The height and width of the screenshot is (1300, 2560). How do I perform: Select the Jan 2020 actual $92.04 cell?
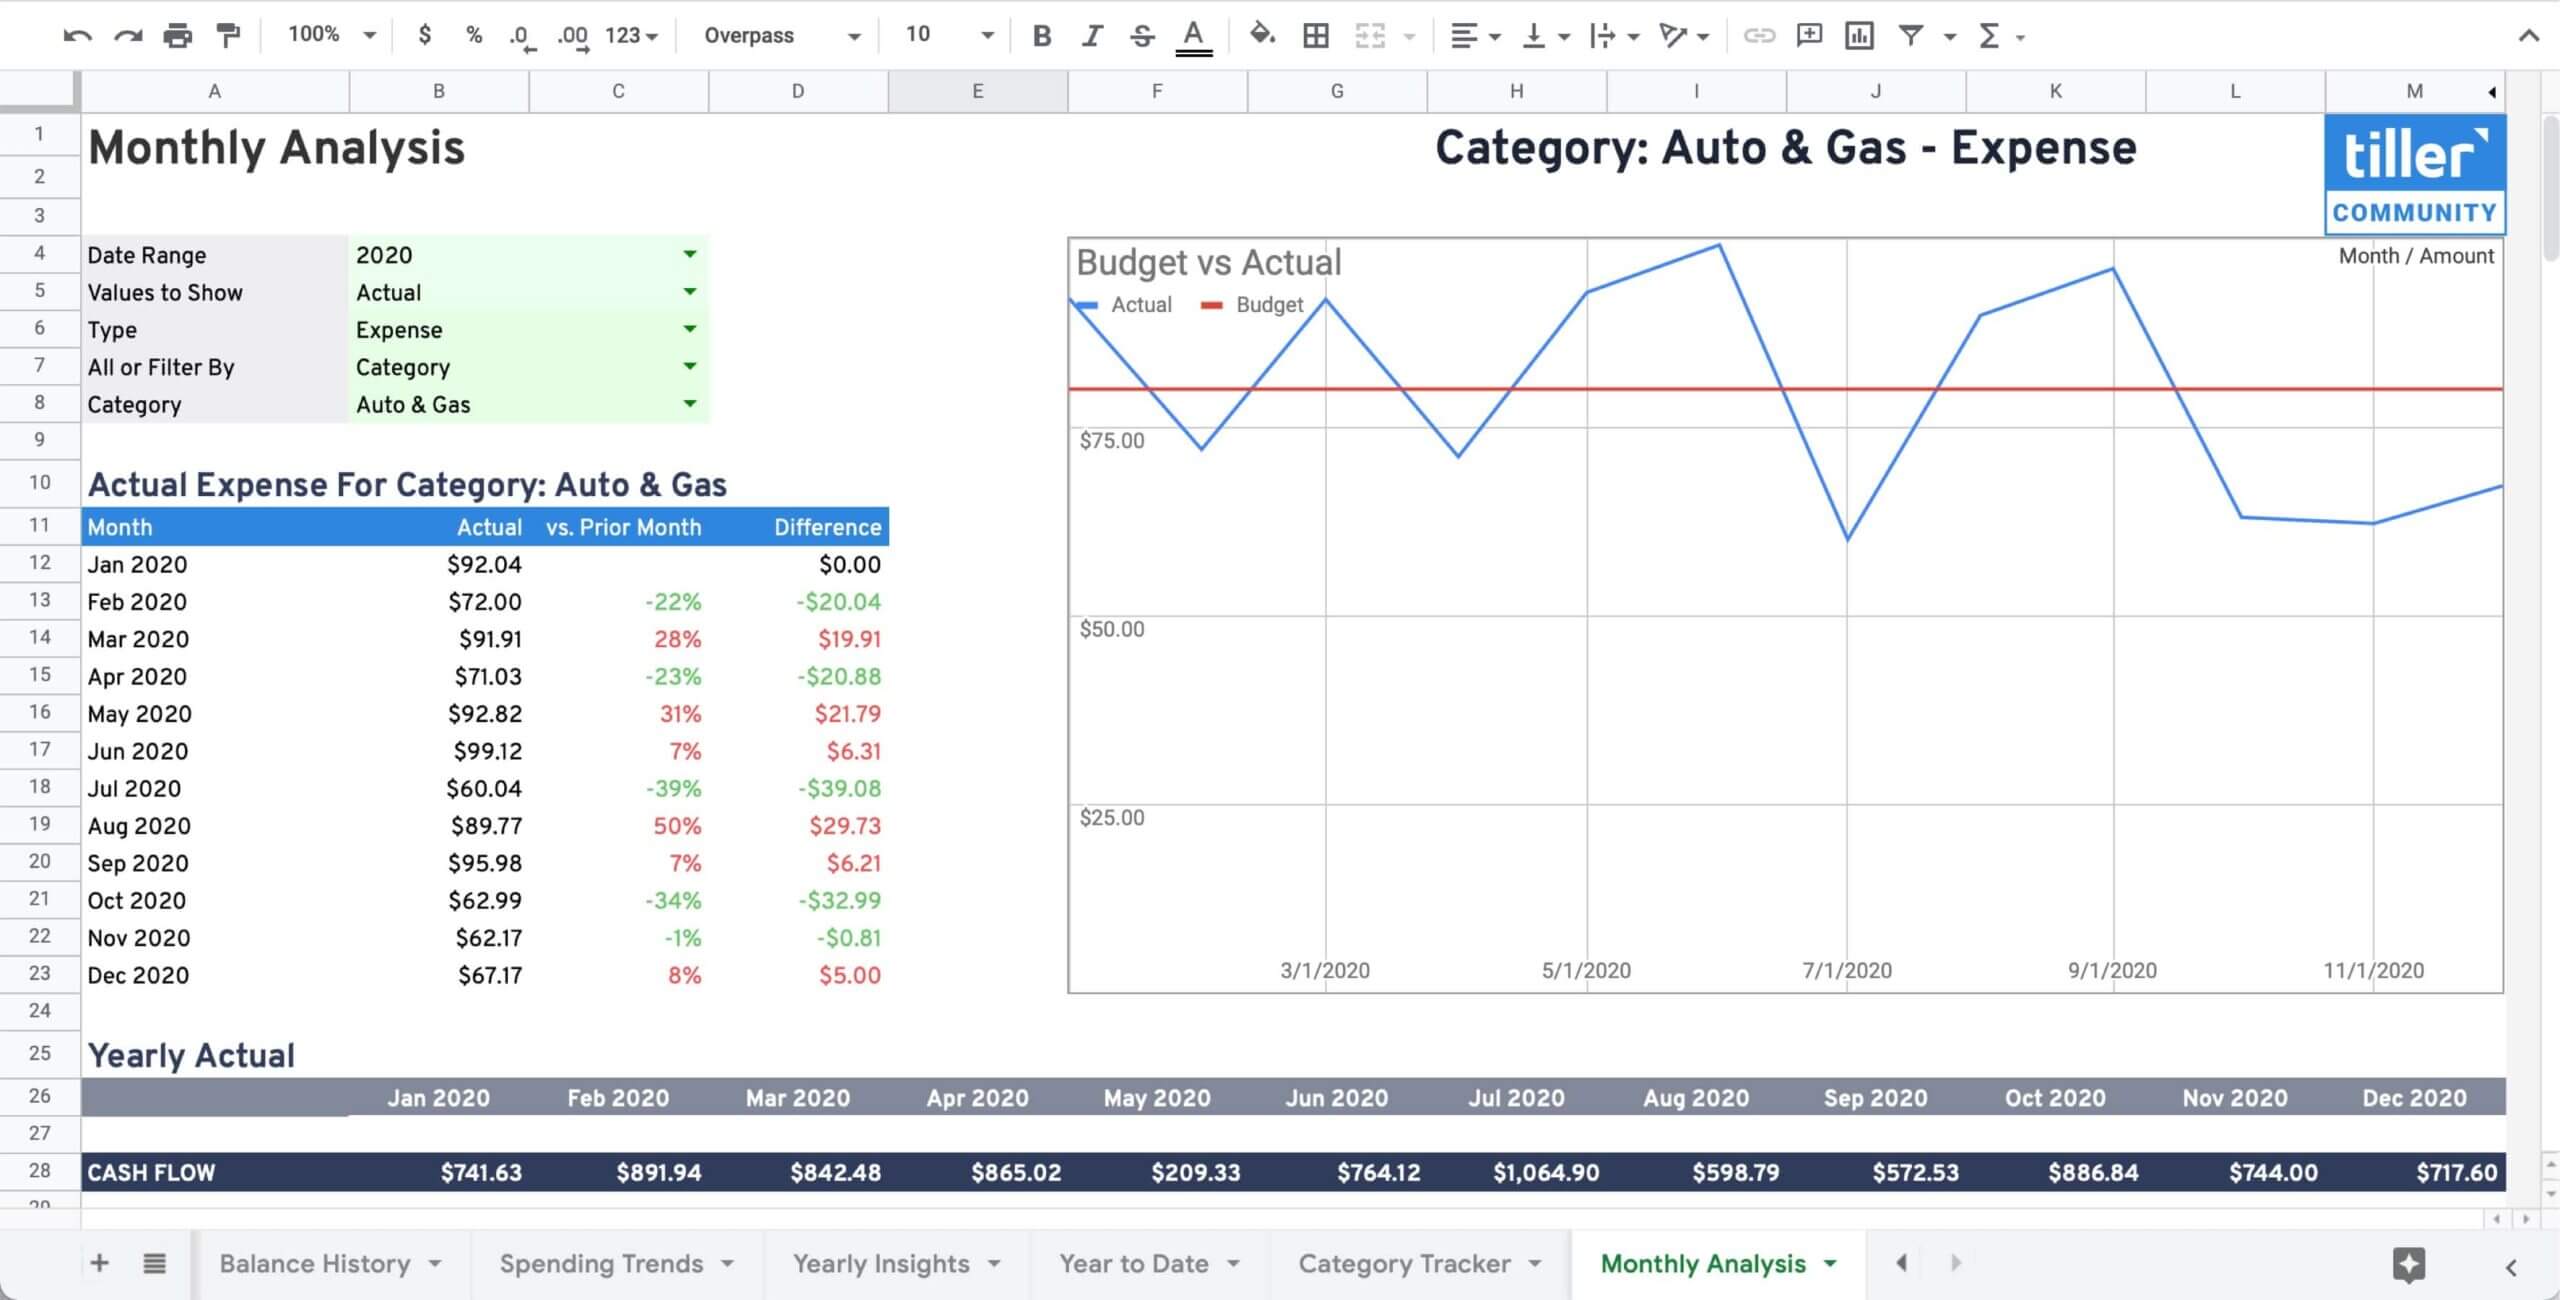439,564
